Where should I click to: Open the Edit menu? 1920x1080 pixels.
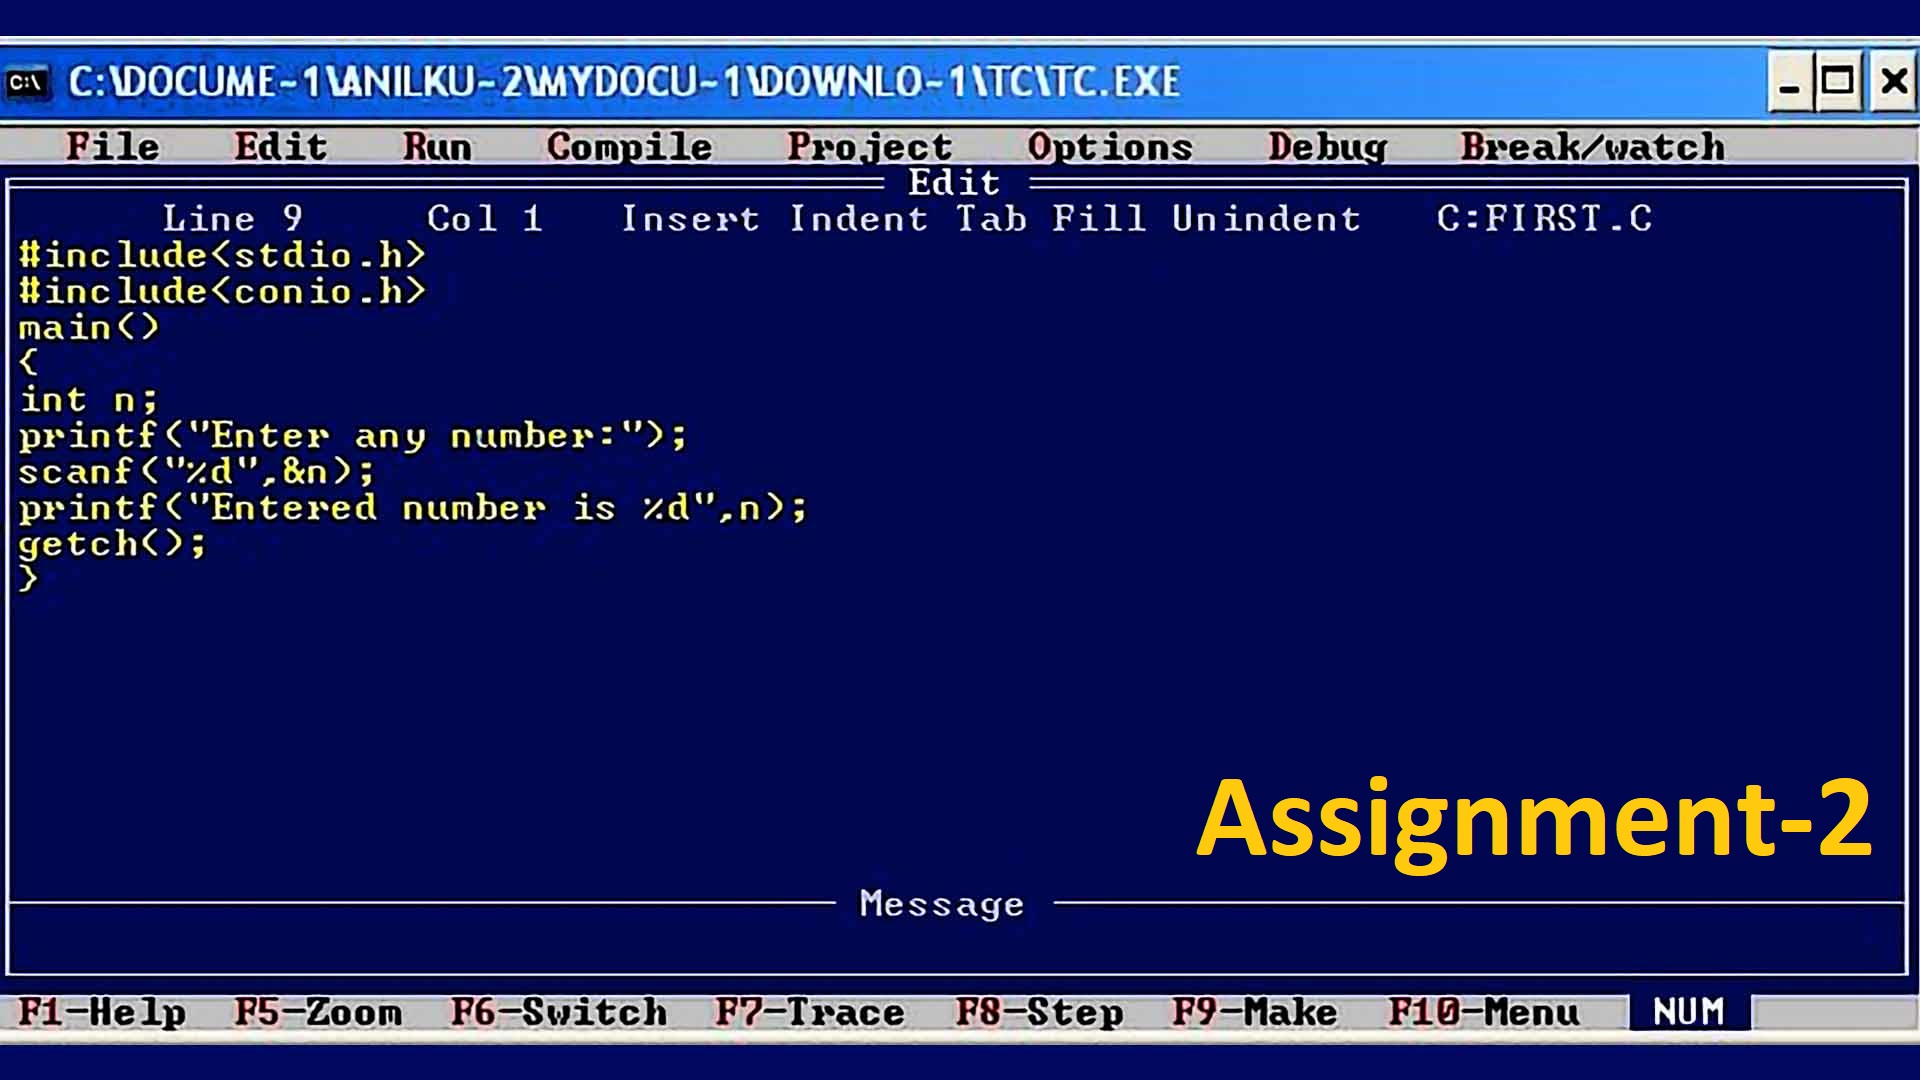click(281, 145)
